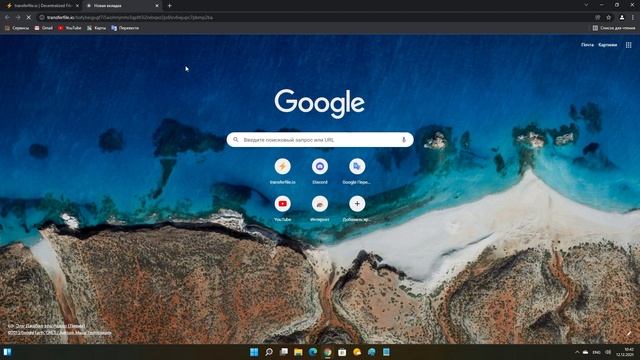Open the Сервисы apps bookmark
Image resolution: width=640 pixels, height=360 pixels.
[x=17, y=28]
